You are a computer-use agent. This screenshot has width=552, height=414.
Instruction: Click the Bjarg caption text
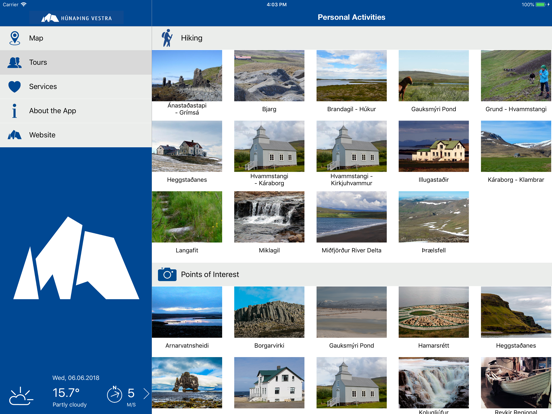(x=269, y=109)
